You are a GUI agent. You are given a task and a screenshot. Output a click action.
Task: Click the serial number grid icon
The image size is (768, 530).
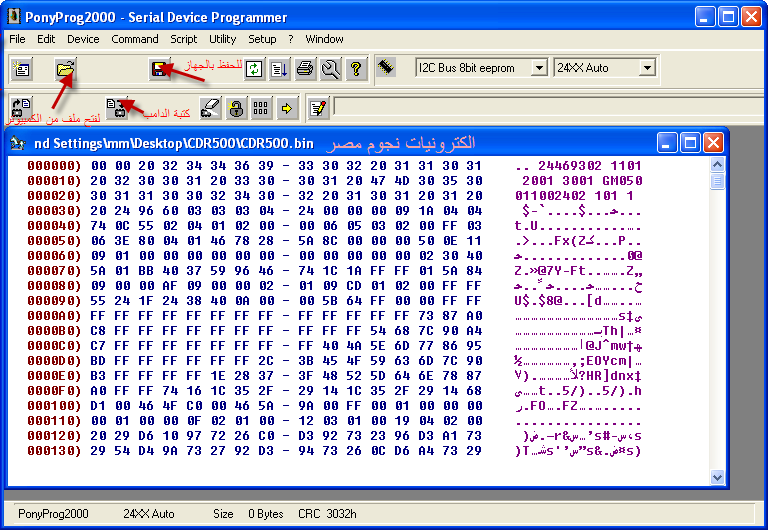point(261,108)
